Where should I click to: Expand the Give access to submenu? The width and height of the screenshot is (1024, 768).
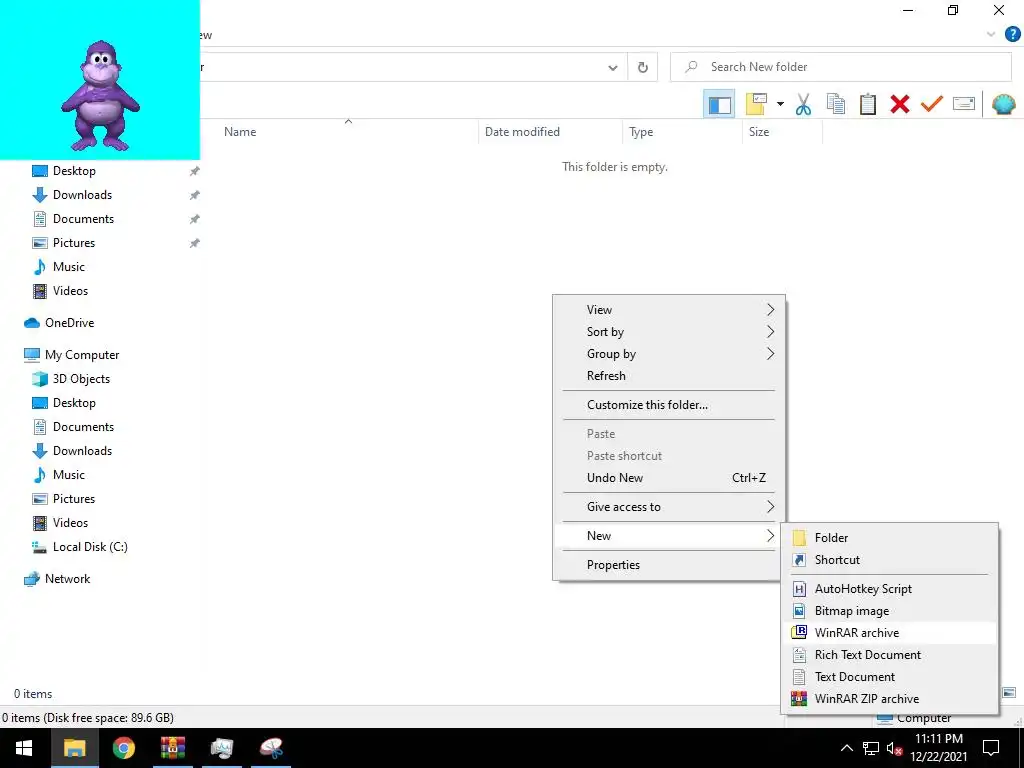[x=668, y=507]
